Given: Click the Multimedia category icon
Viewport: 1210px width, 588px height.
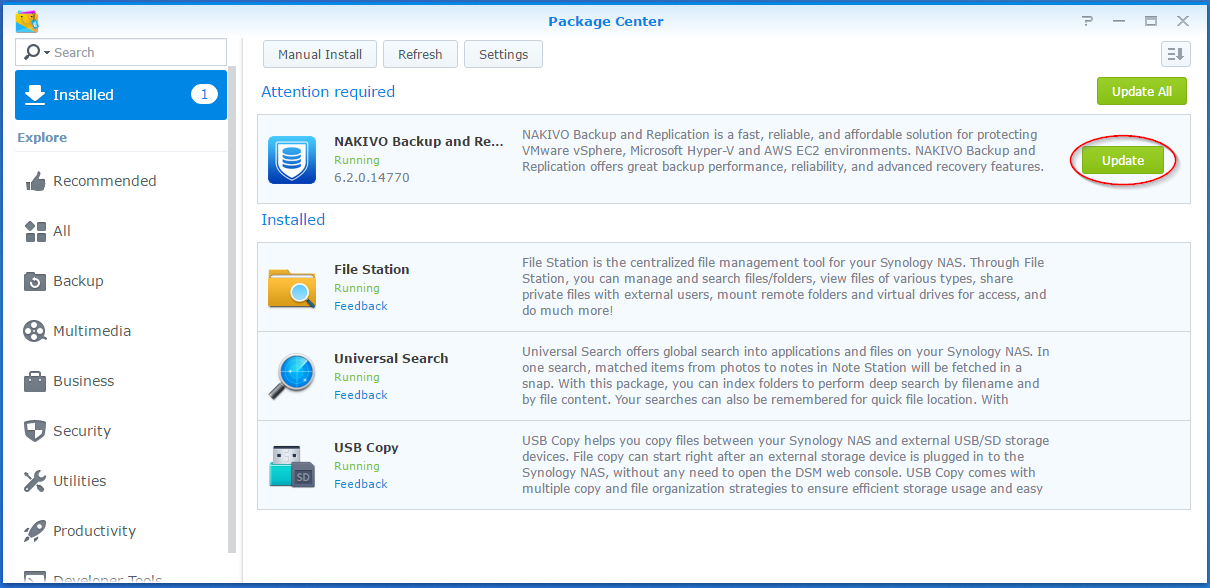Looking at the screenshot, I should pyautogui.click(x=35, y=331).
